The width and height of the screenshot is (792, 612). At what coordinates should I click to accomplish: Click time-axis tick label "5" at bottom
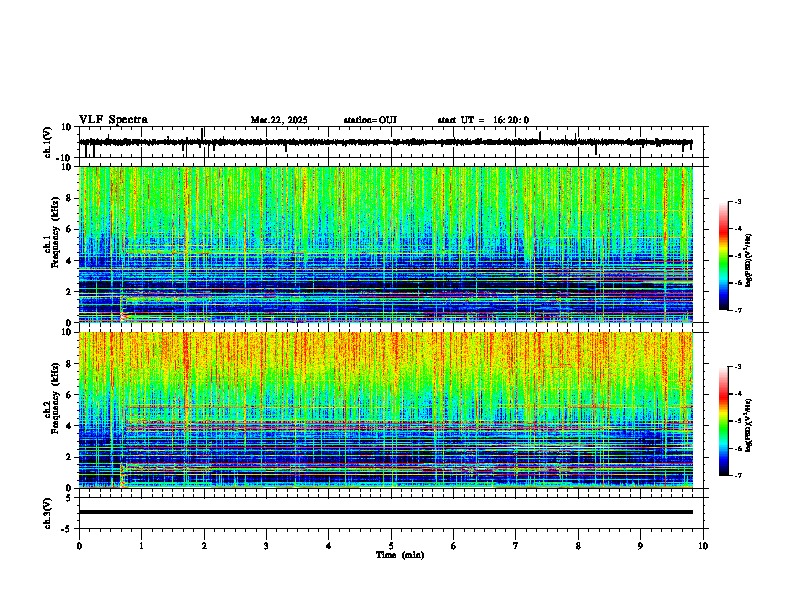click(x=391, y=546)
